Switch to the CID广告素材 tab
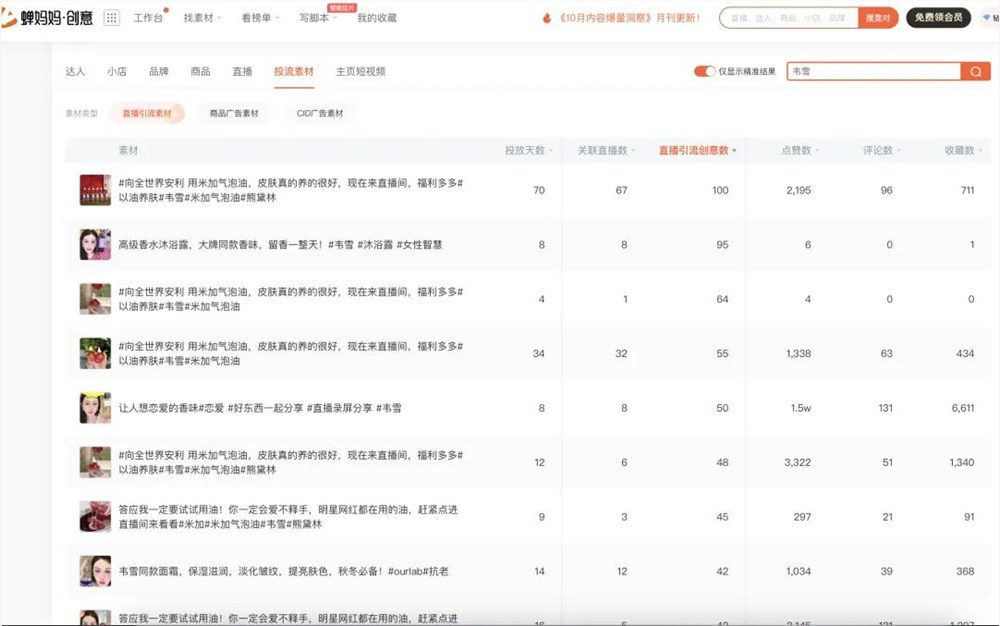1000x626 pixels. [322, 112]
